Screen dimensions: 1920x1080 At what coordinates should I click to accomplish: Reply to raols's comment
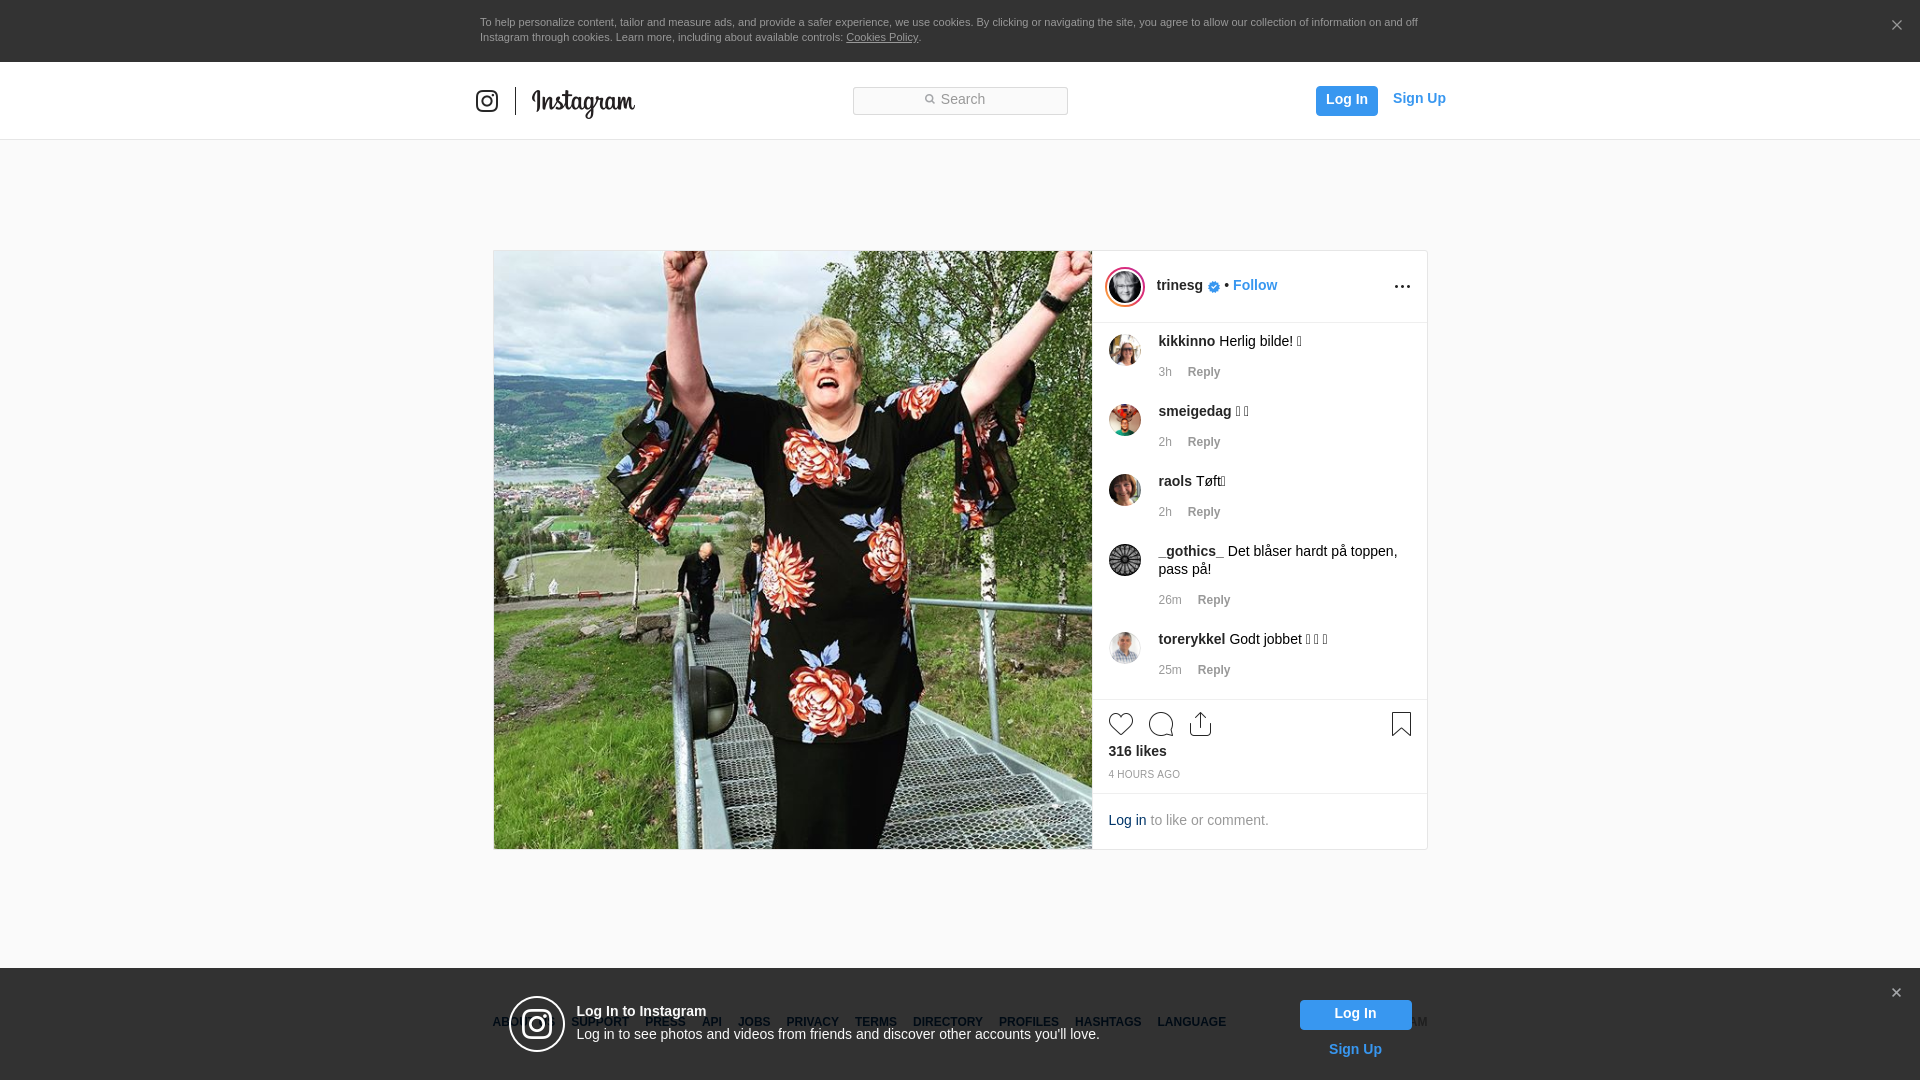pos(1204,512)
